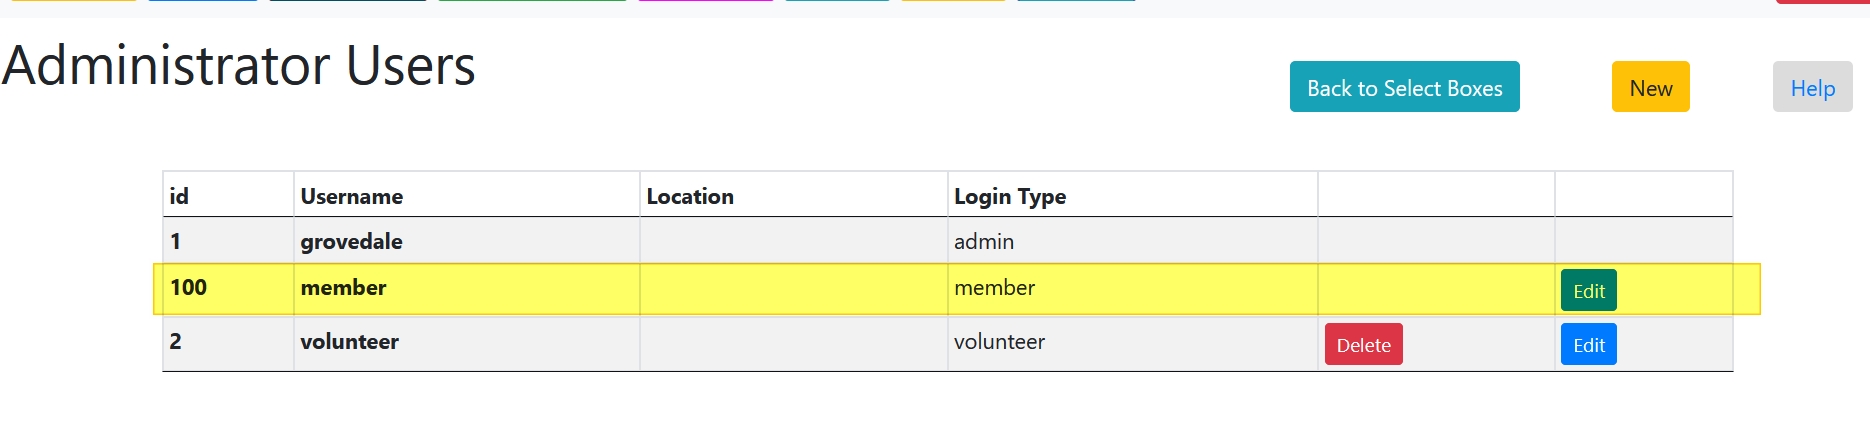This screenshot has width=1870, height=422.
Task: Click the Location column header
Action: [690, 196]
